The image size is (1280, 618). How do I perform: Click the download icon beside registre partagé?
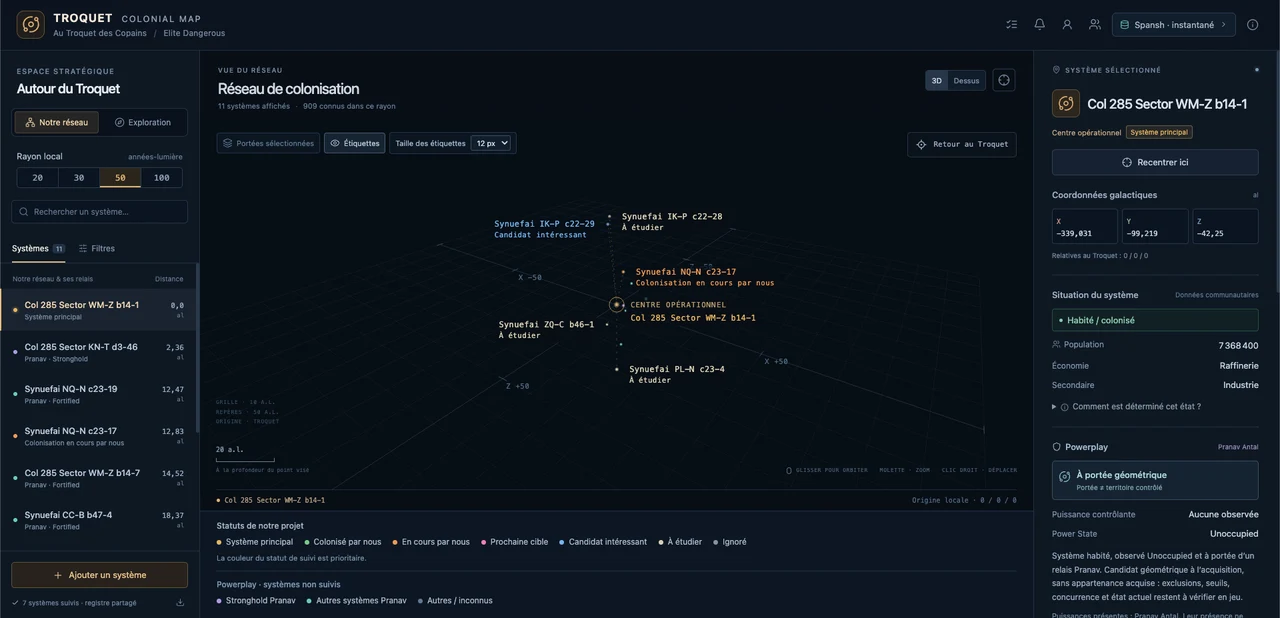(x=180, y=603)
